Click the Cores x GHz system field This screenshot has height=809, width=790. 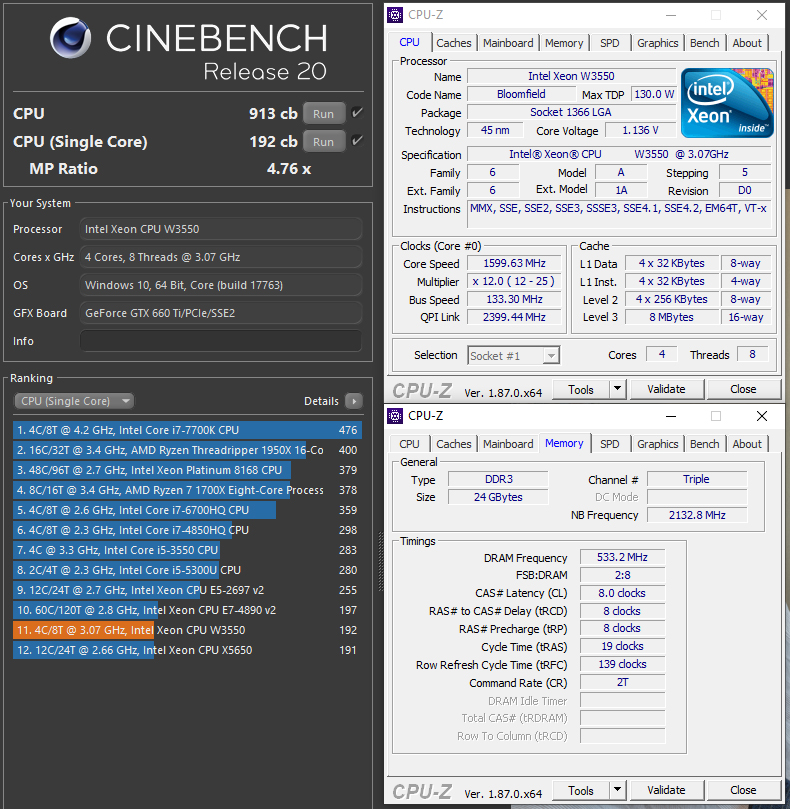221,257
